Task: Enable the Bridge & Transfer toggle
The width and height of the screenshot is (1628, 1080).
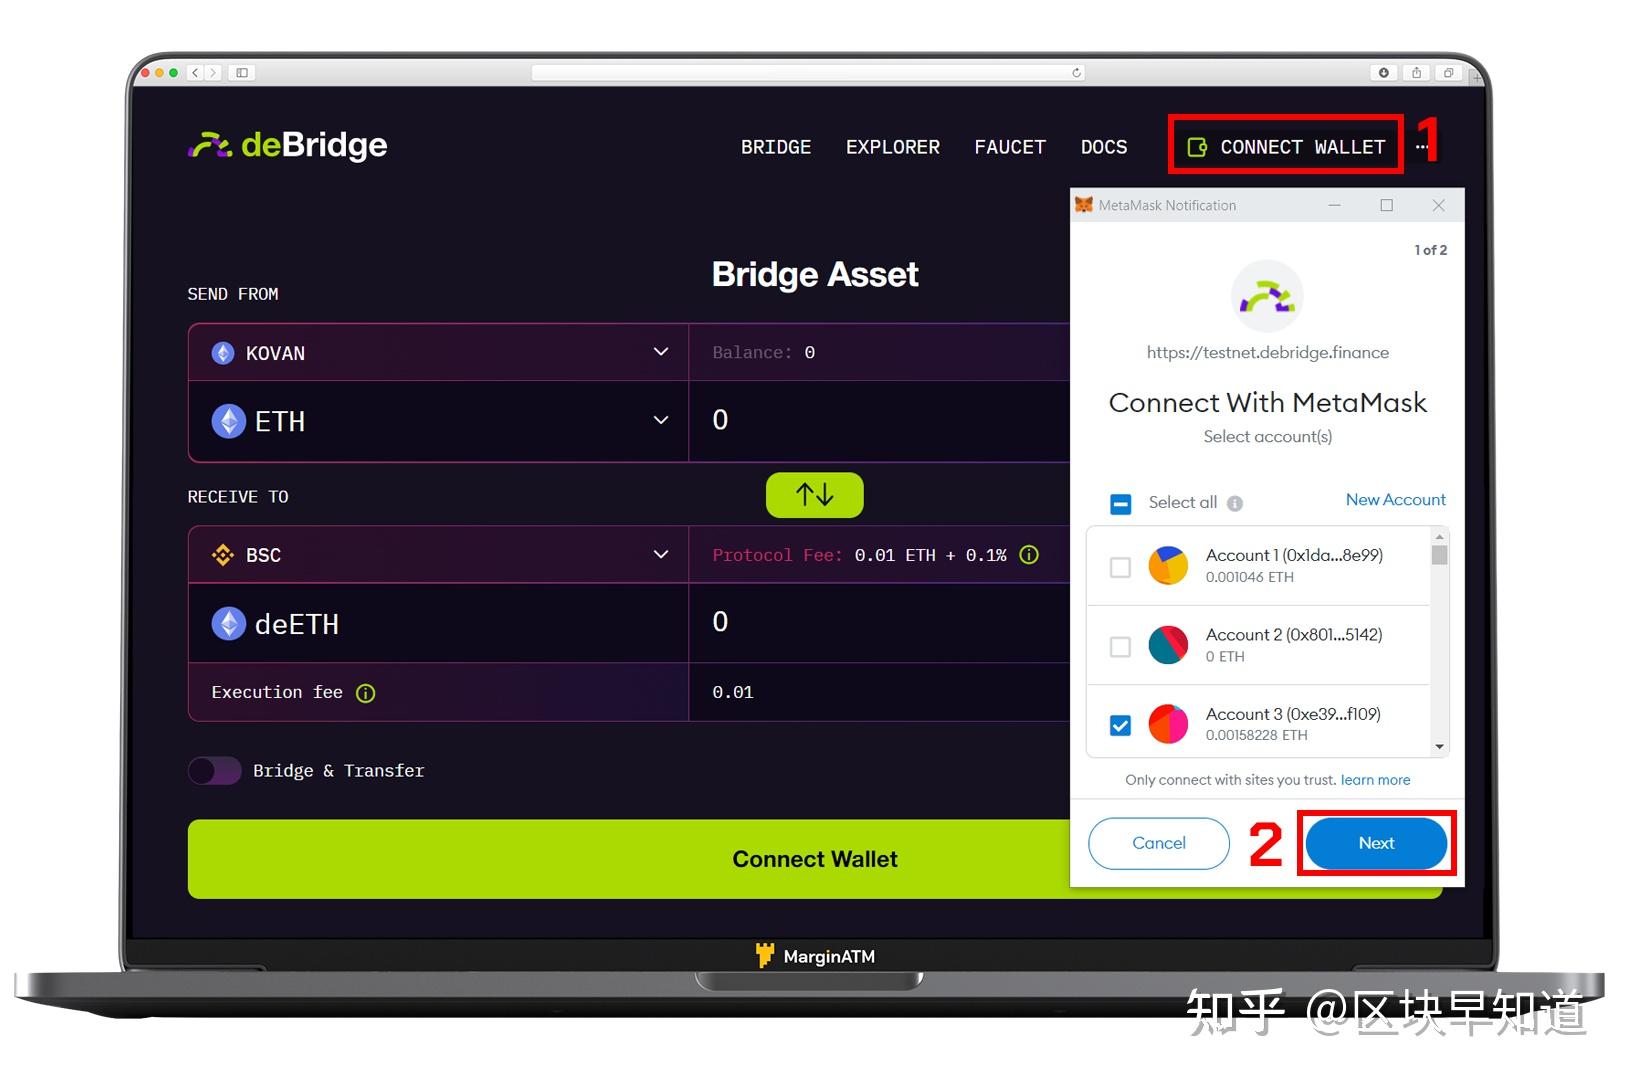Action: 215,771
